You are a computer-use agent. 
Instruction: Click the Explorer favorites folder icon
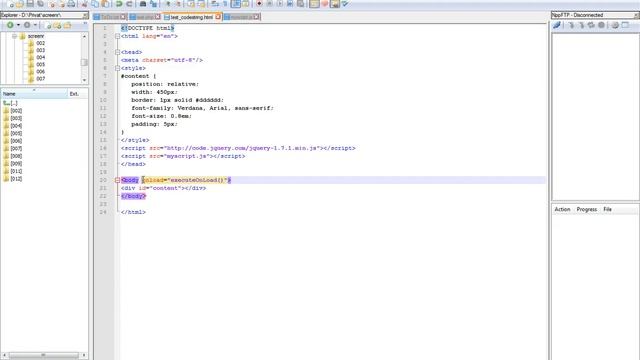point(67,25)
